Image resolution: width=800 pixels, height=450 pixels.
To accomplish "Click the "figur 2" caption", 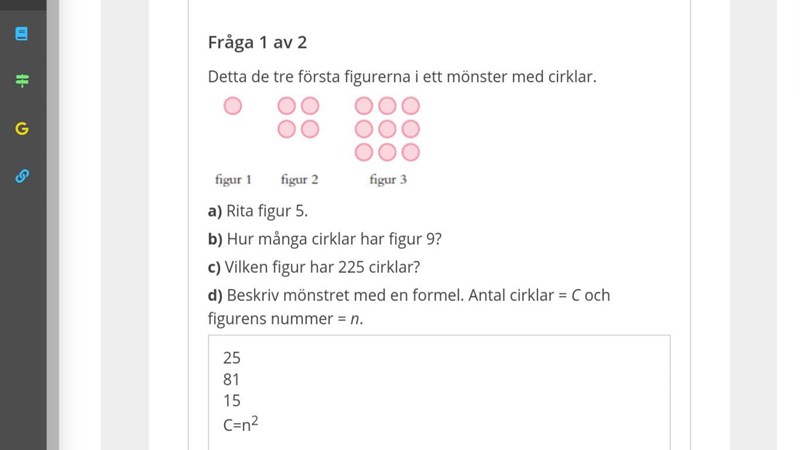I will point(299,180).
